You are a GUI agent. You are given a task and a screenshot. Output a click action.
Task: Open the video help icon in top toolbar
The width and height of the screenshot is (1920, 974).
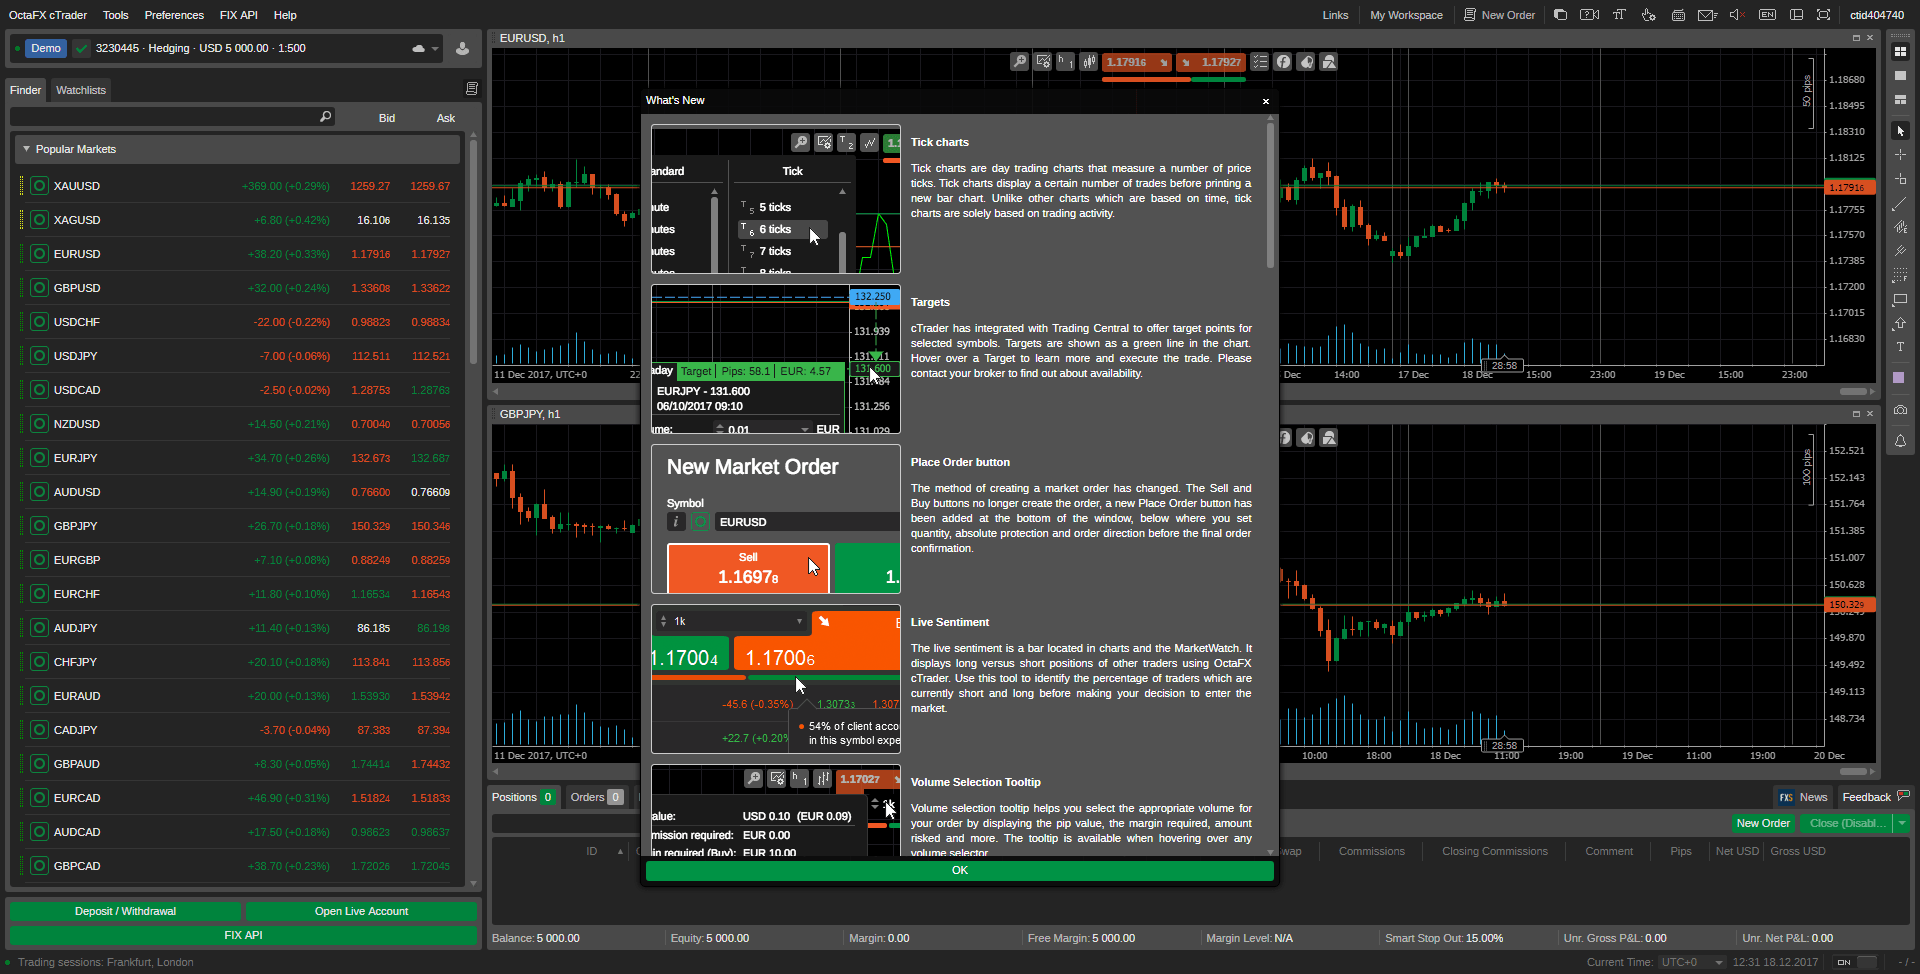pyautogui.click(x=1589, y=15)
